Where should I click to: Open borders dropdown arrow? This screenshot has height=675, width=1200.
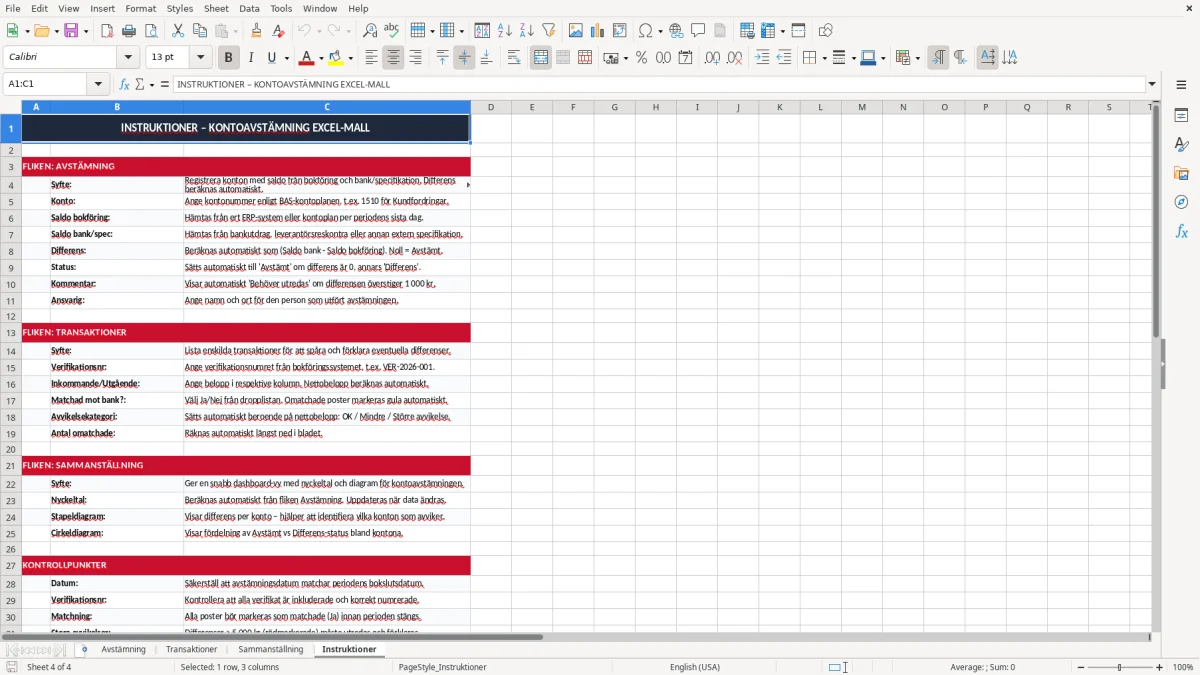click(x=823, y=58)
